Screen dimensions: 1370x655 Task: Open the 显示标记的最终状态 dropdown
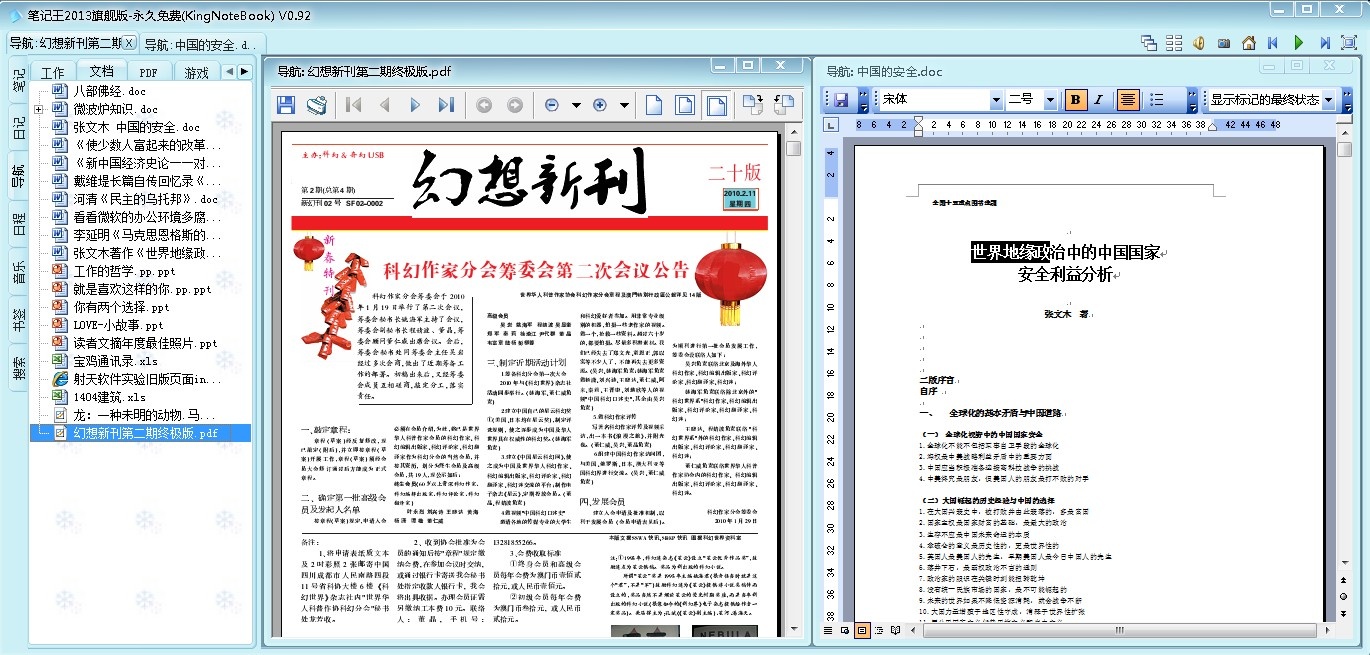coord(1328,100)
